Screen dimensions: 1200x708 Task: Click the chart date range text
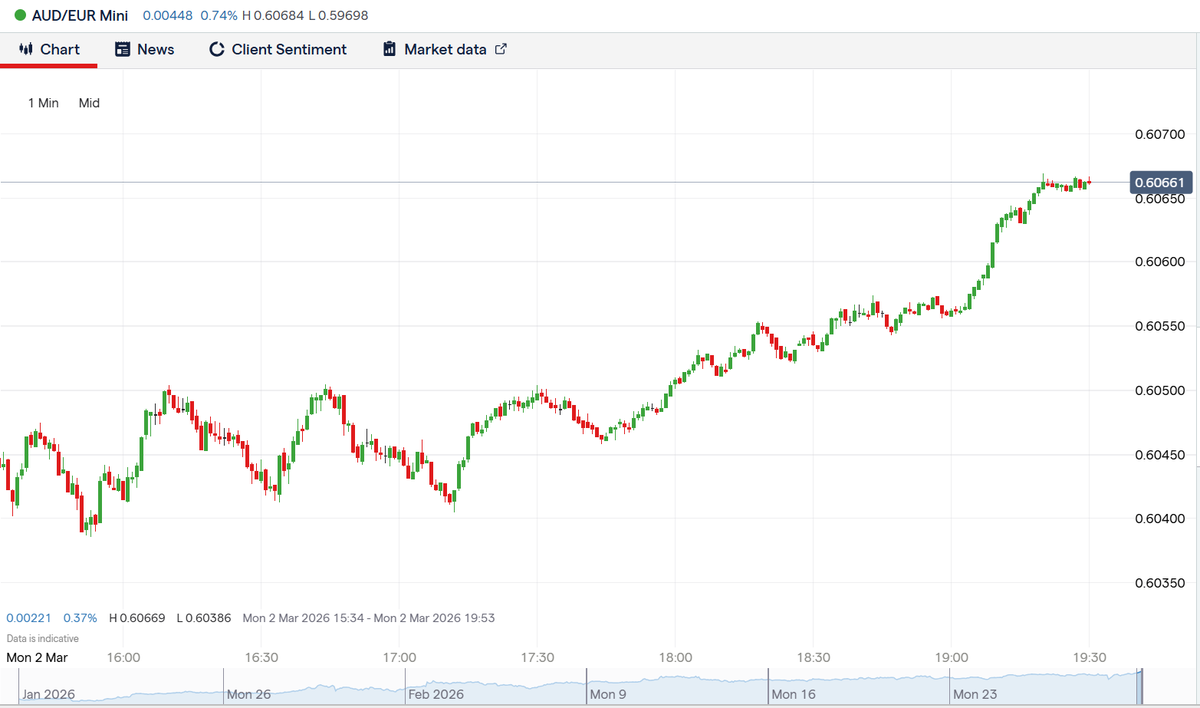(369, 618)
